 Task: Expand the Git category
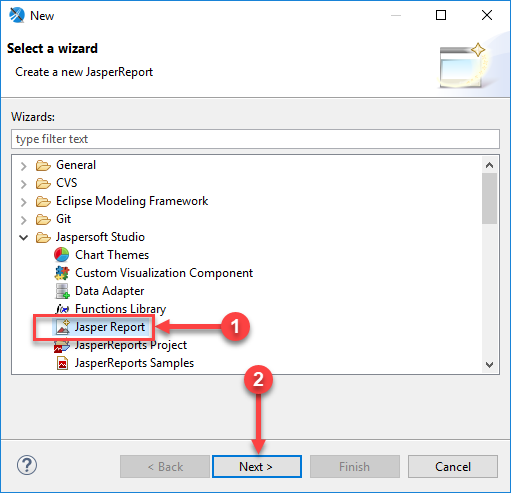(x=23, y=220)
